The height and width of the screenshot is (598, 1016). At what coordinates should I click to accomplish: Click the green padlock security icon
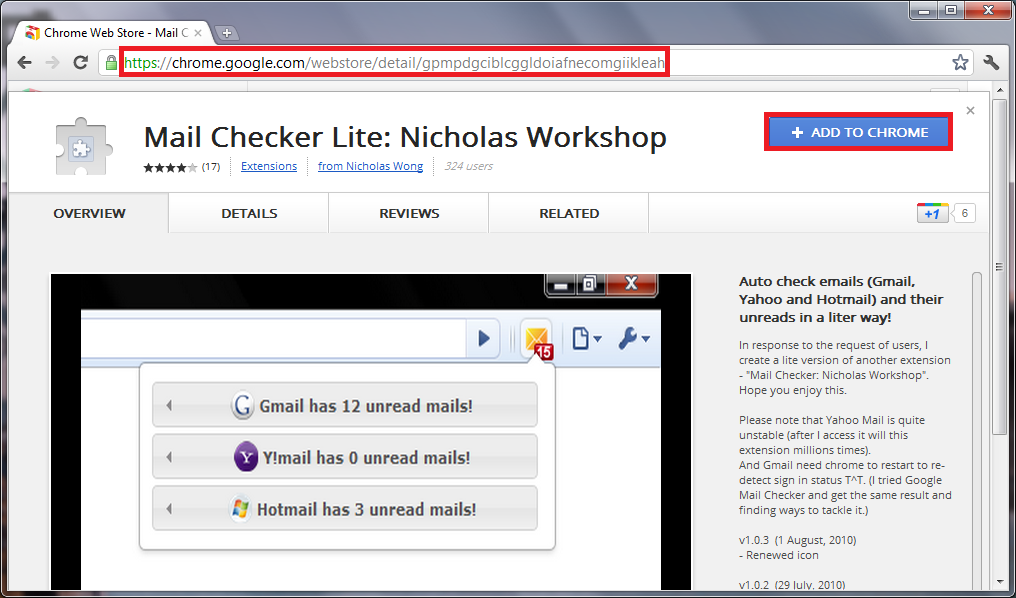(111, 63)
